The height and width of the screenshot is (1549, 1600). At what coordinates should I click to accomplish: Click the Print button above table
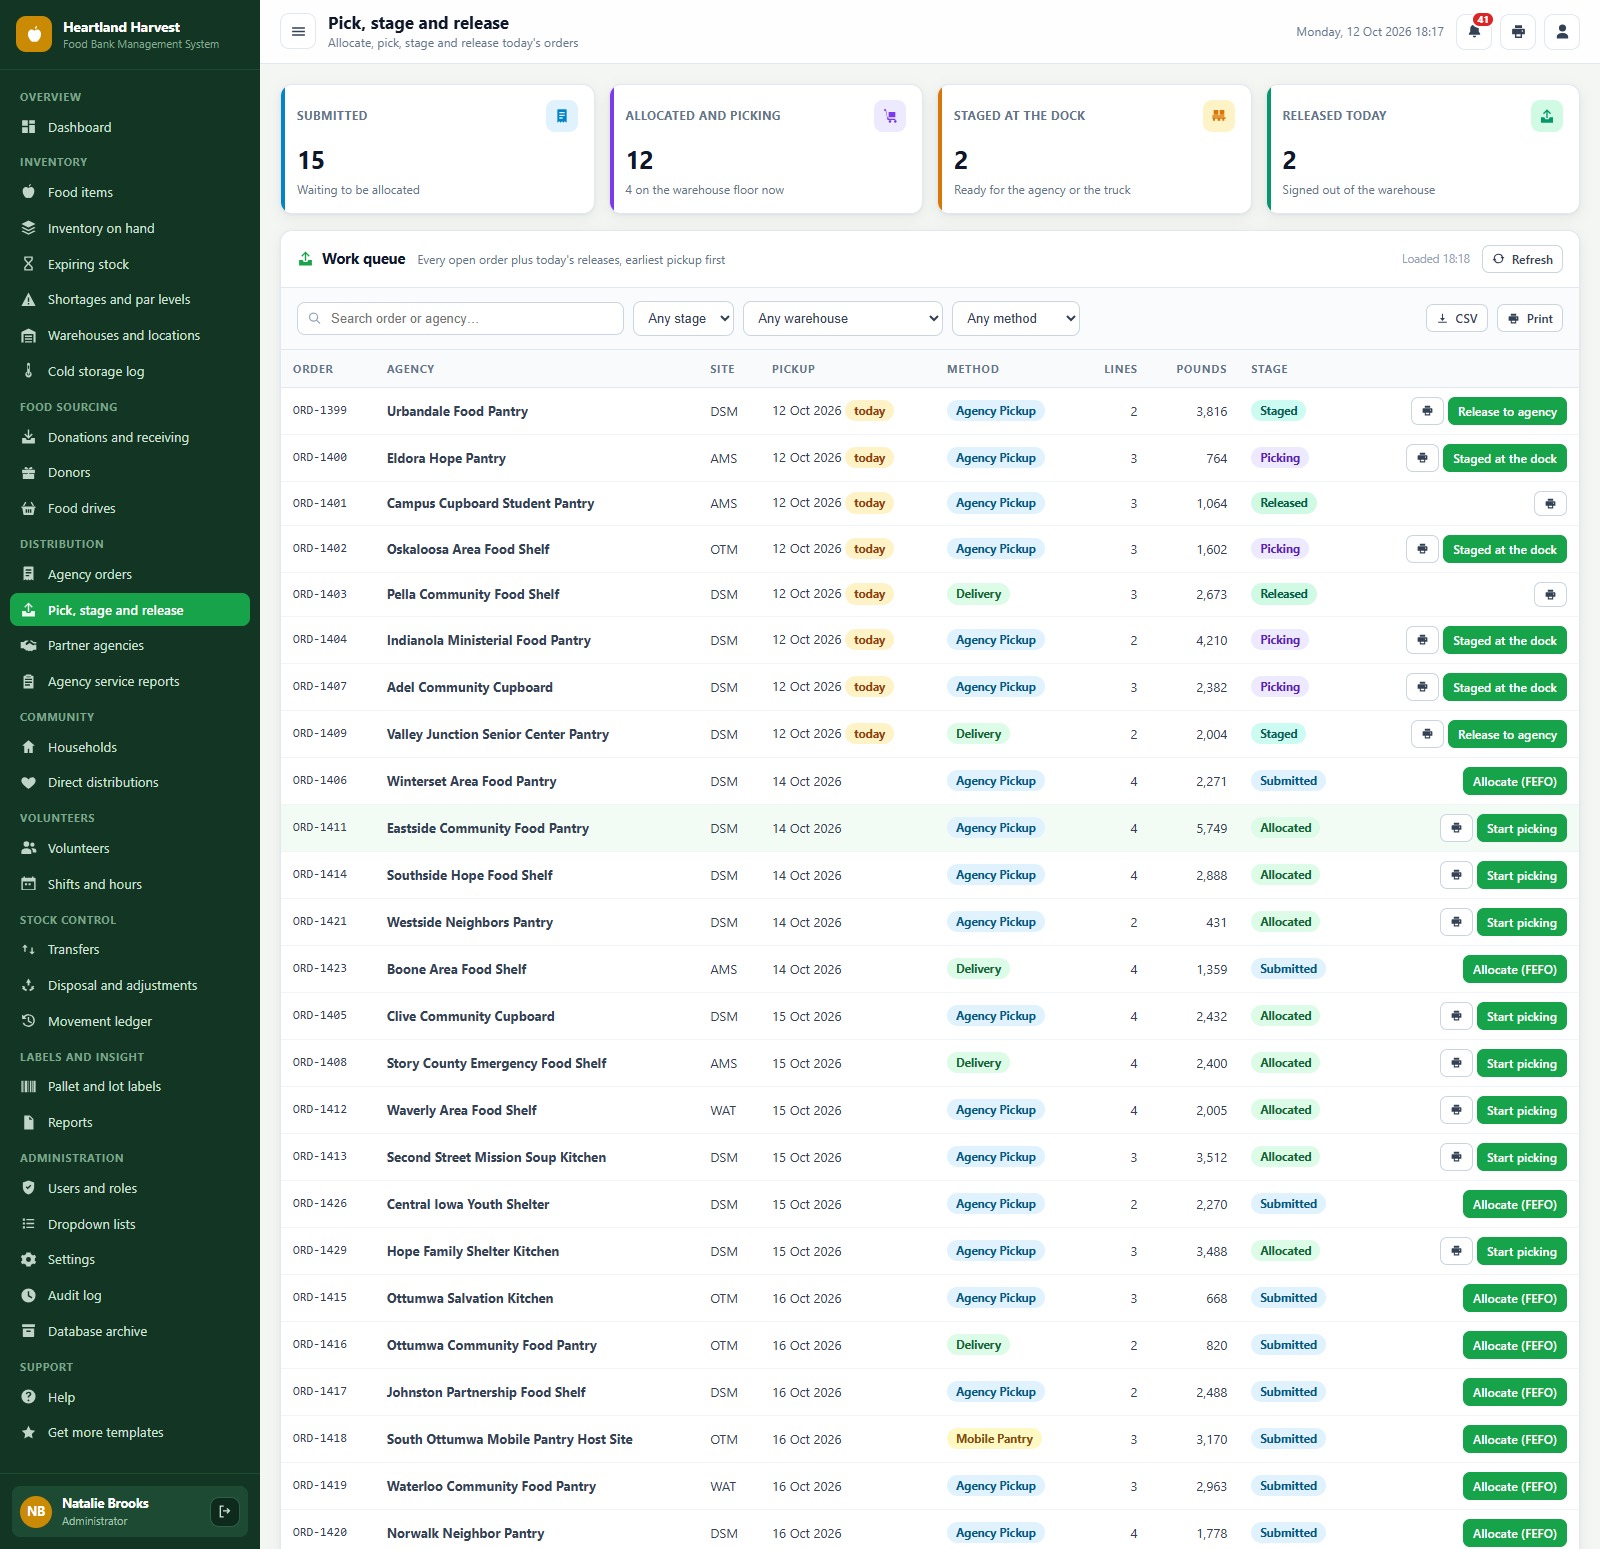tap(1530, 318)
